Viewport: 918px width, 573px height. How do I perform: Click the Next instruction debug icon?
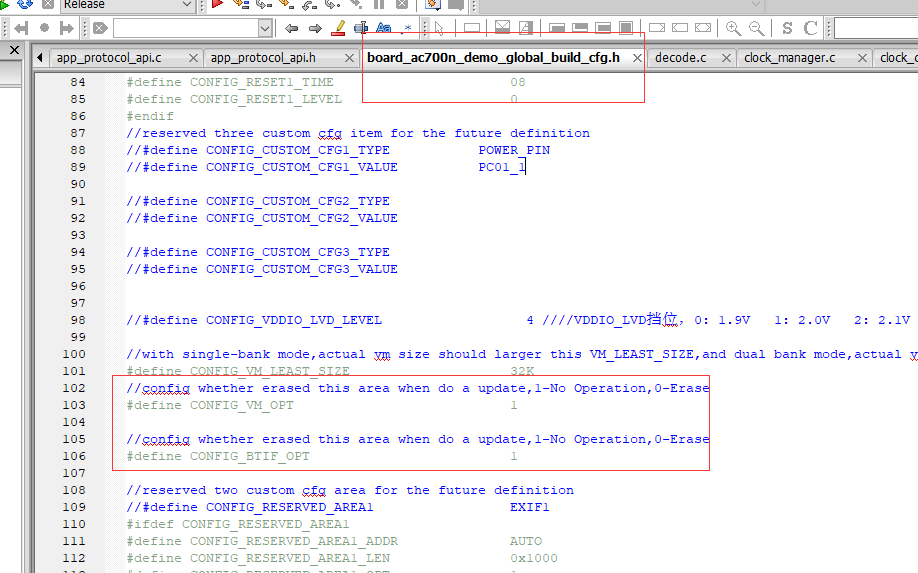click(332, 4)
